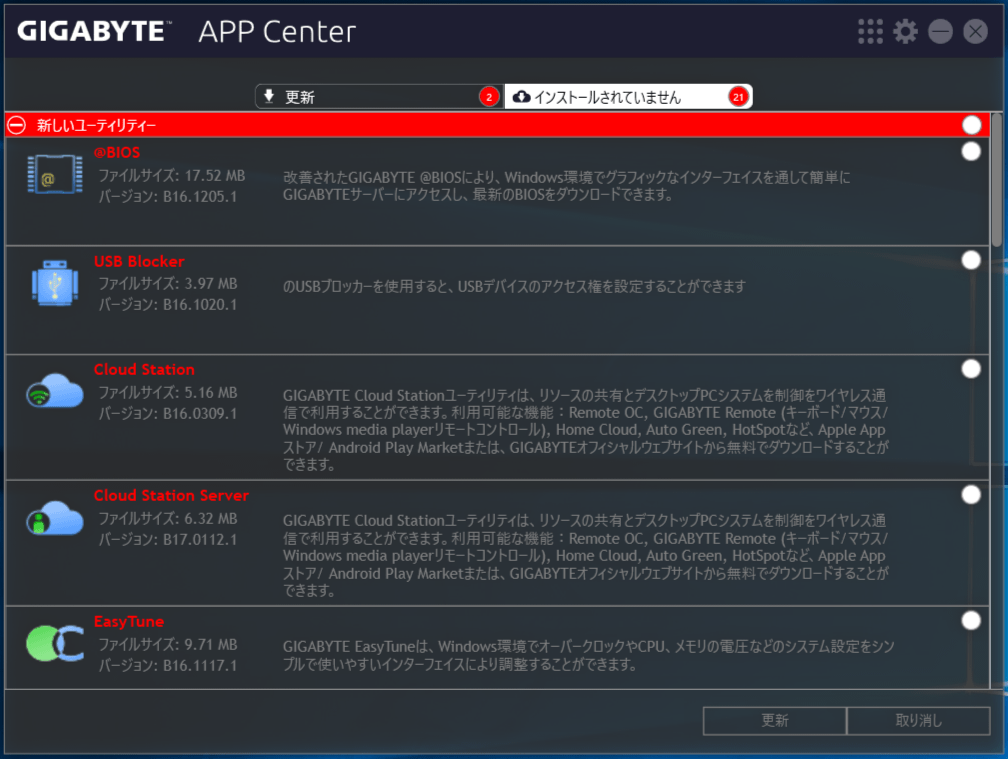Click the @BIOS description text

tap(566, 186)
